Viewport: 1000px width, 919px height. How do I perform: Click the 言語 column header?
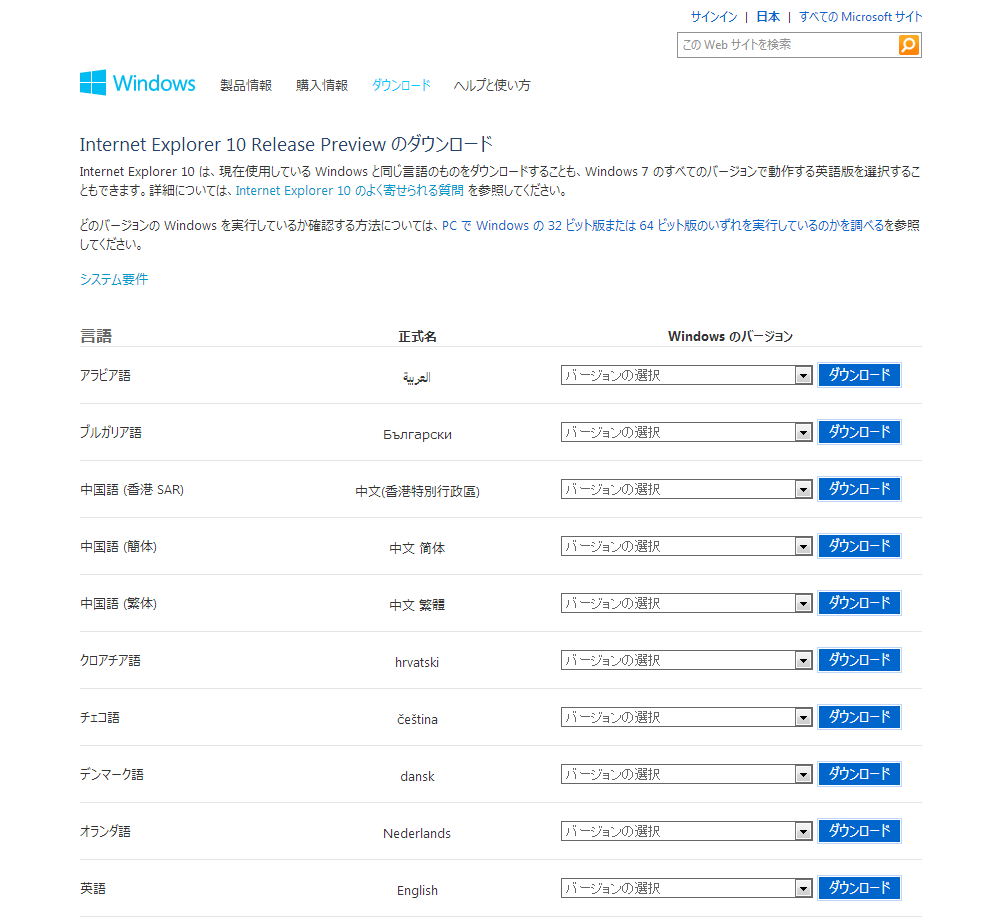(96, 336)
